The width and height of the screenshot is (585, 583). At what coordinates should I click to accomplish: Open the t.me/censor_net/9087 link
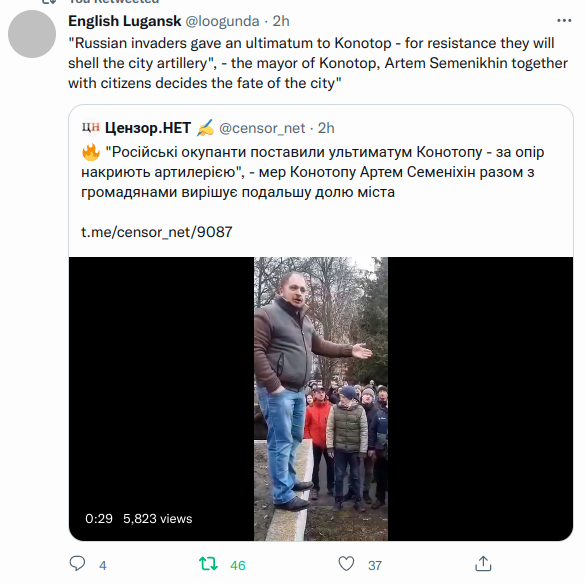pos(157,232)
